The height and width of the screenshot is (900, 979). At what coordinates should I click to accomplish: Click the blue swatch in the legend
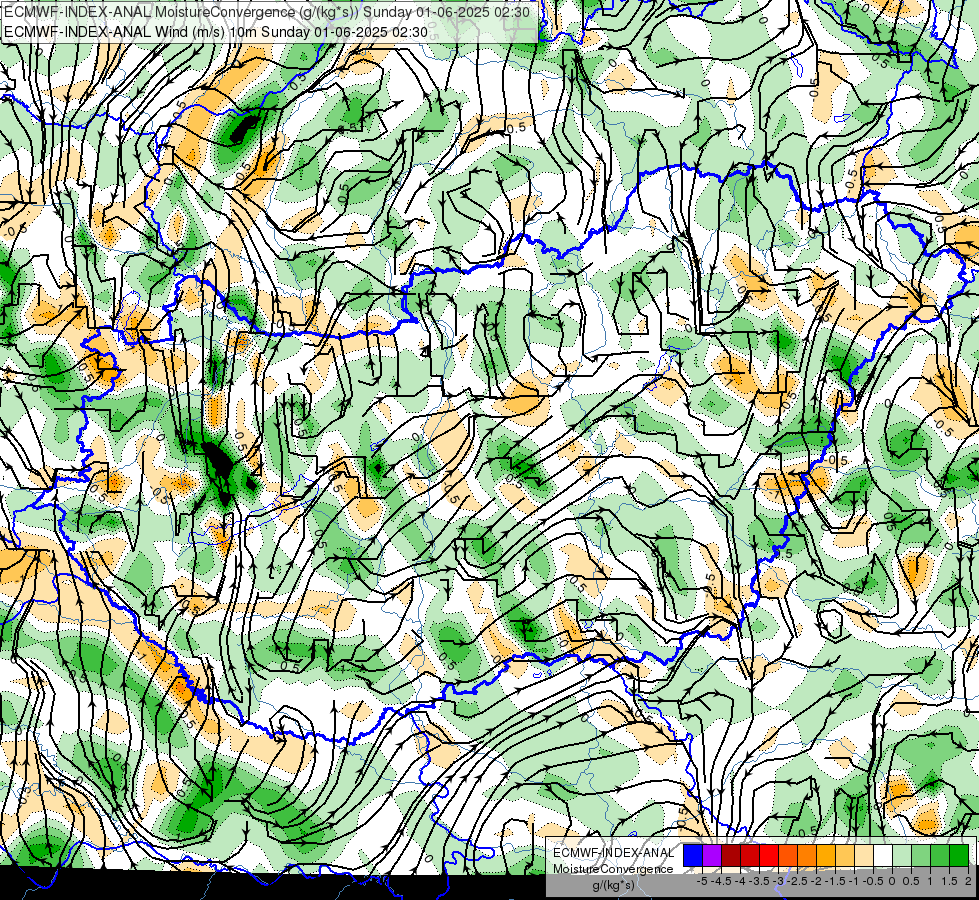click(x=693, y=855)
